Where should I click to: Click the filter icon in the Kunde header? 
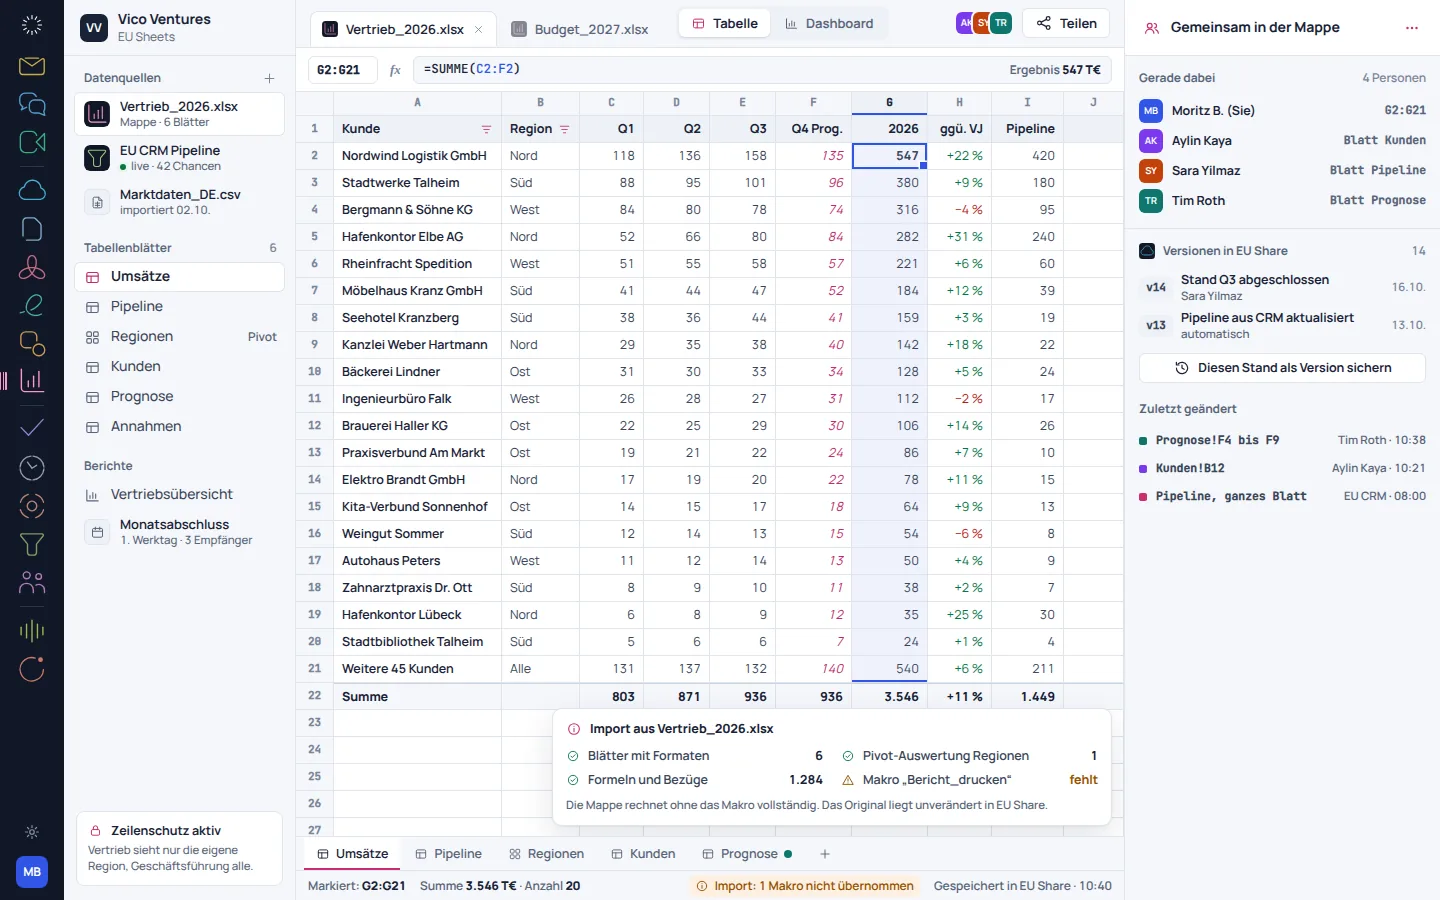(x=486, y=129)
